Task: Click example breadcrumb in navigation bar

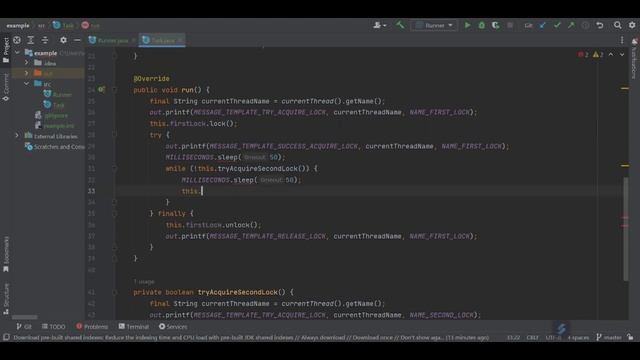Action: click(18, 25)
